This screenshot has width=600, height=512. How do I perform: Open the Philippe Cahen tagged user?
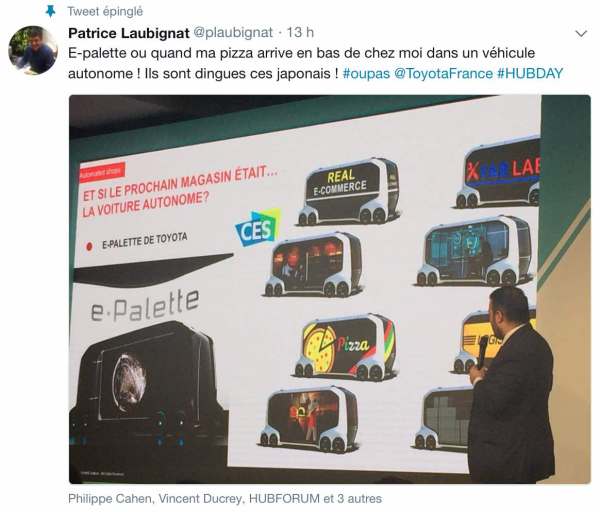111,499
